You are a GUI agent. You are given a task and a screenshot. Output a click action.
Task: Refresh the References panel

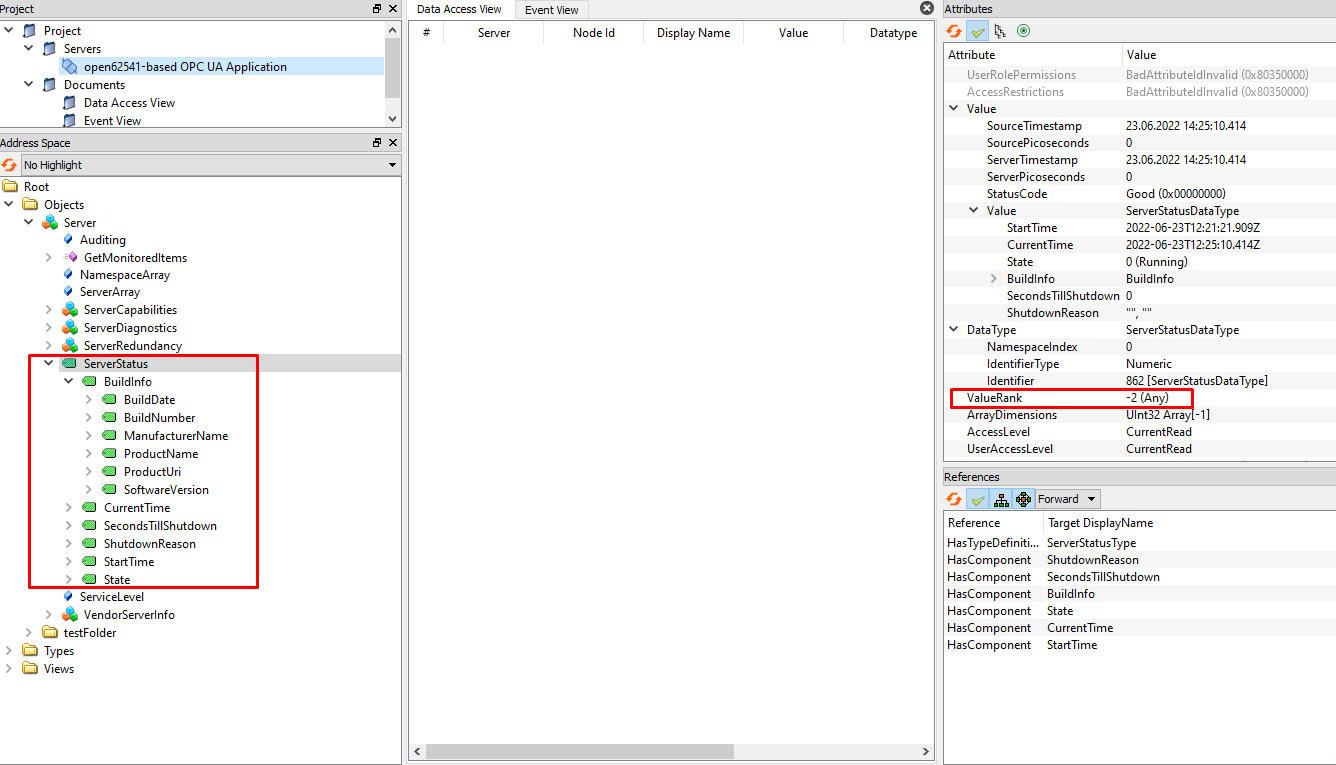coord(953,498)
